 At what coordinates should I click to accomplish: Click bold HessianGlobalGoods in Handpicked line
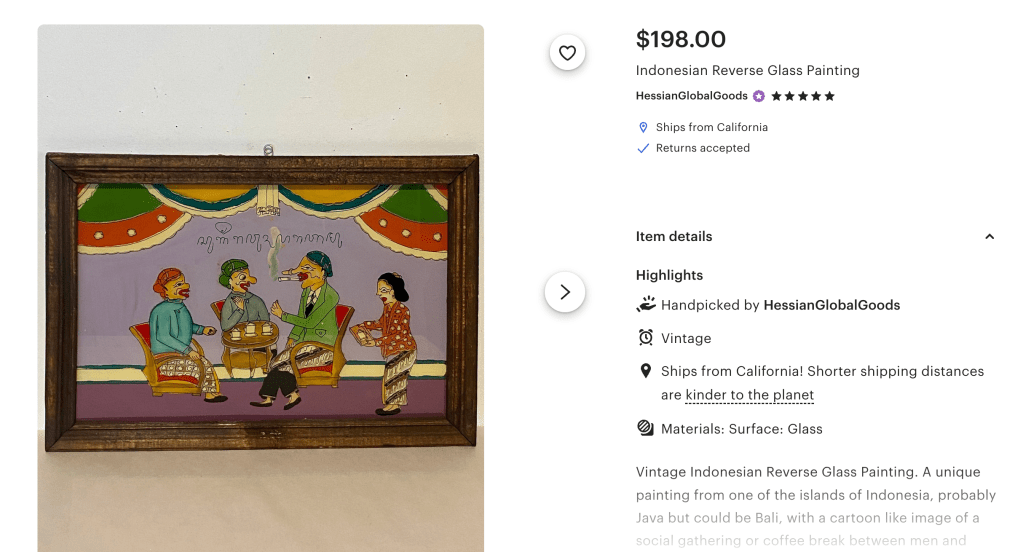tap(831, 305)
